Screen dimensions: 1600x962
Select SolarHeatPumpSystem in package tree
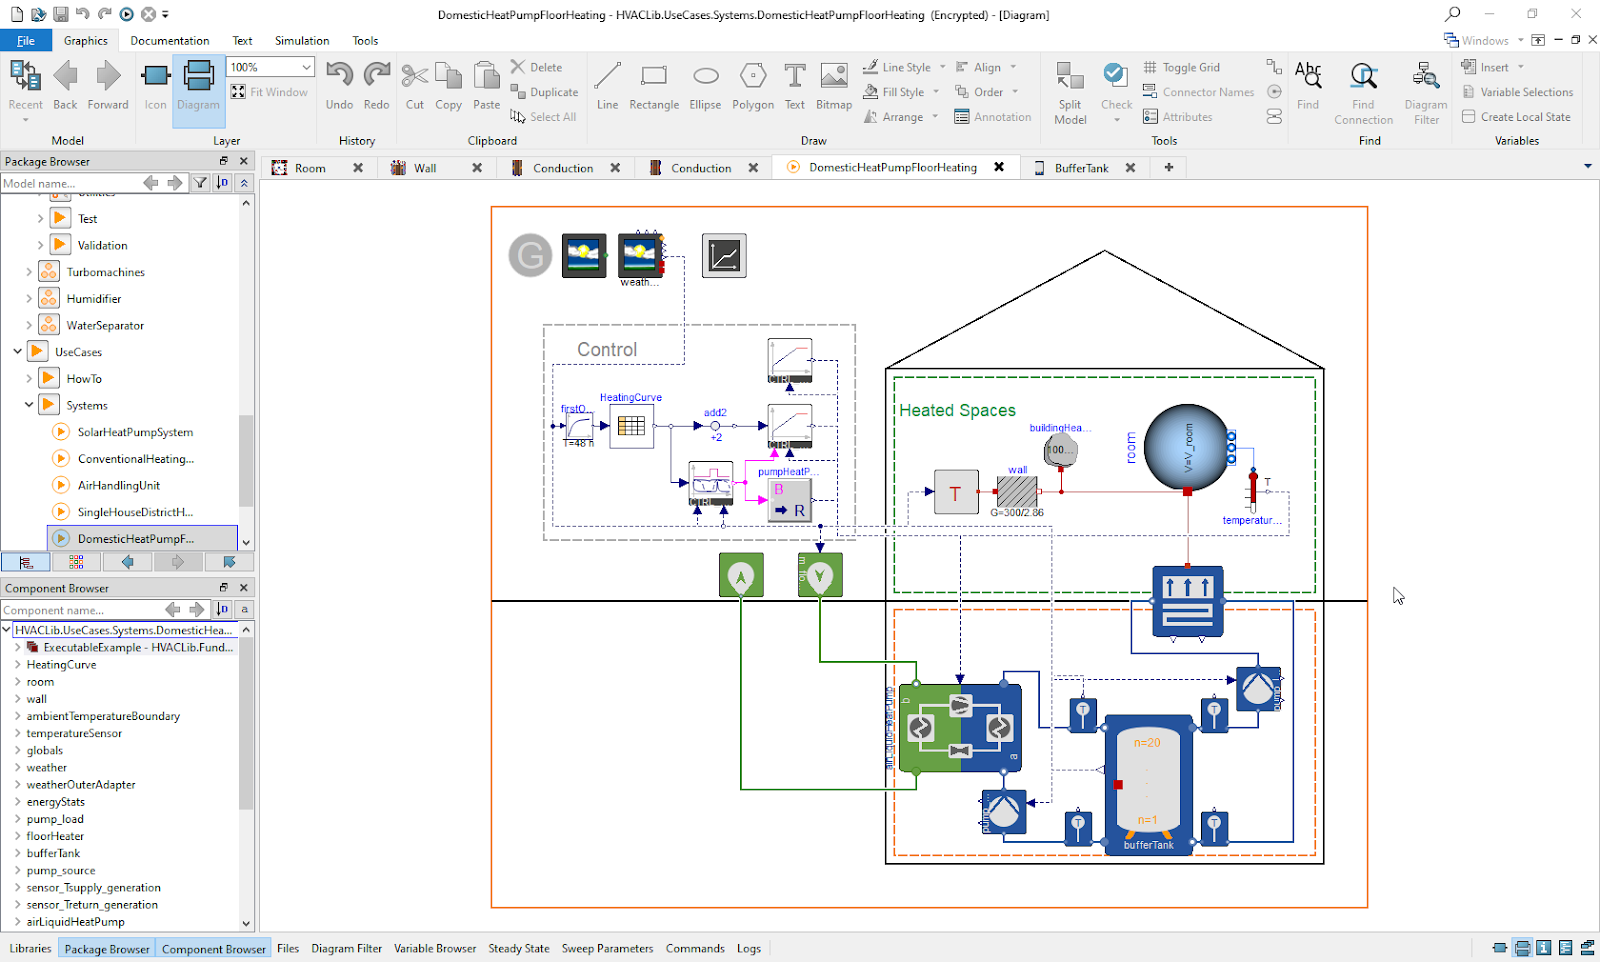[x=135, y=432]
